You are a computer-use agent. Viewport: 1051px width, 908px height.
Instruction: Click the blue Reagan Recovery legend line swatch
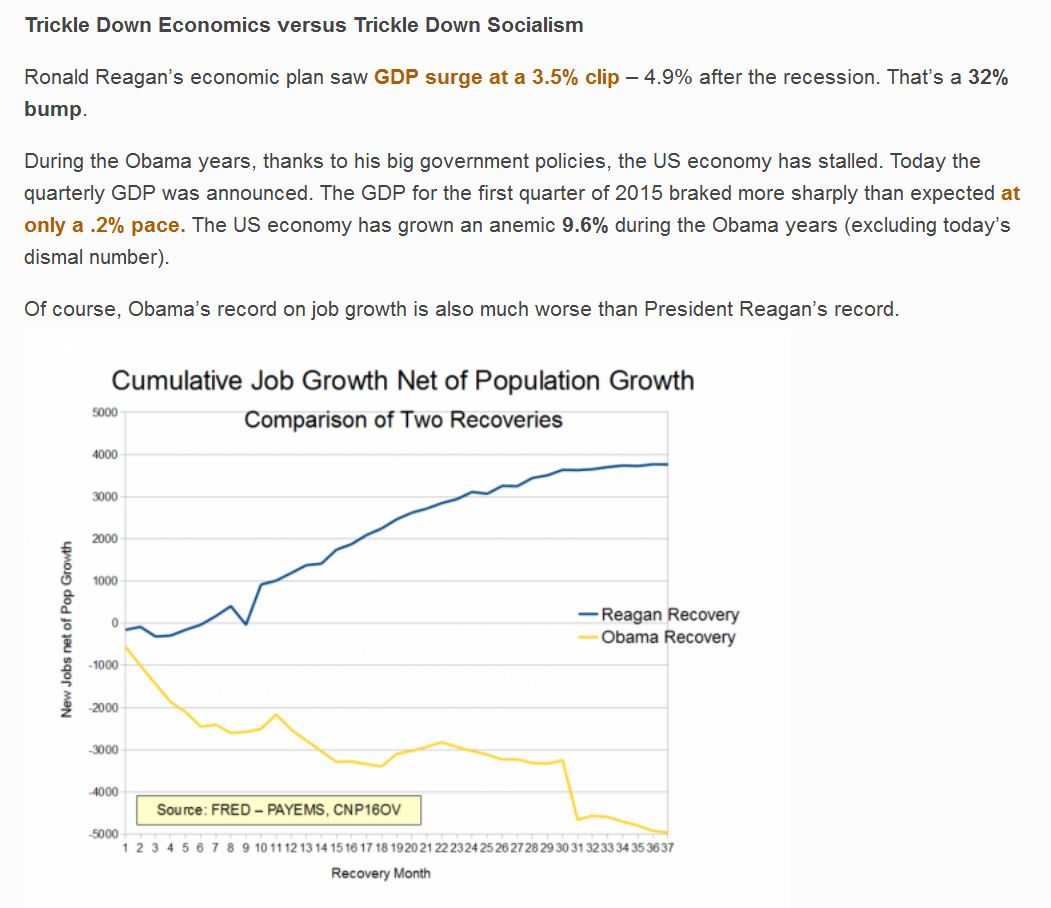(x=588, y=614)
